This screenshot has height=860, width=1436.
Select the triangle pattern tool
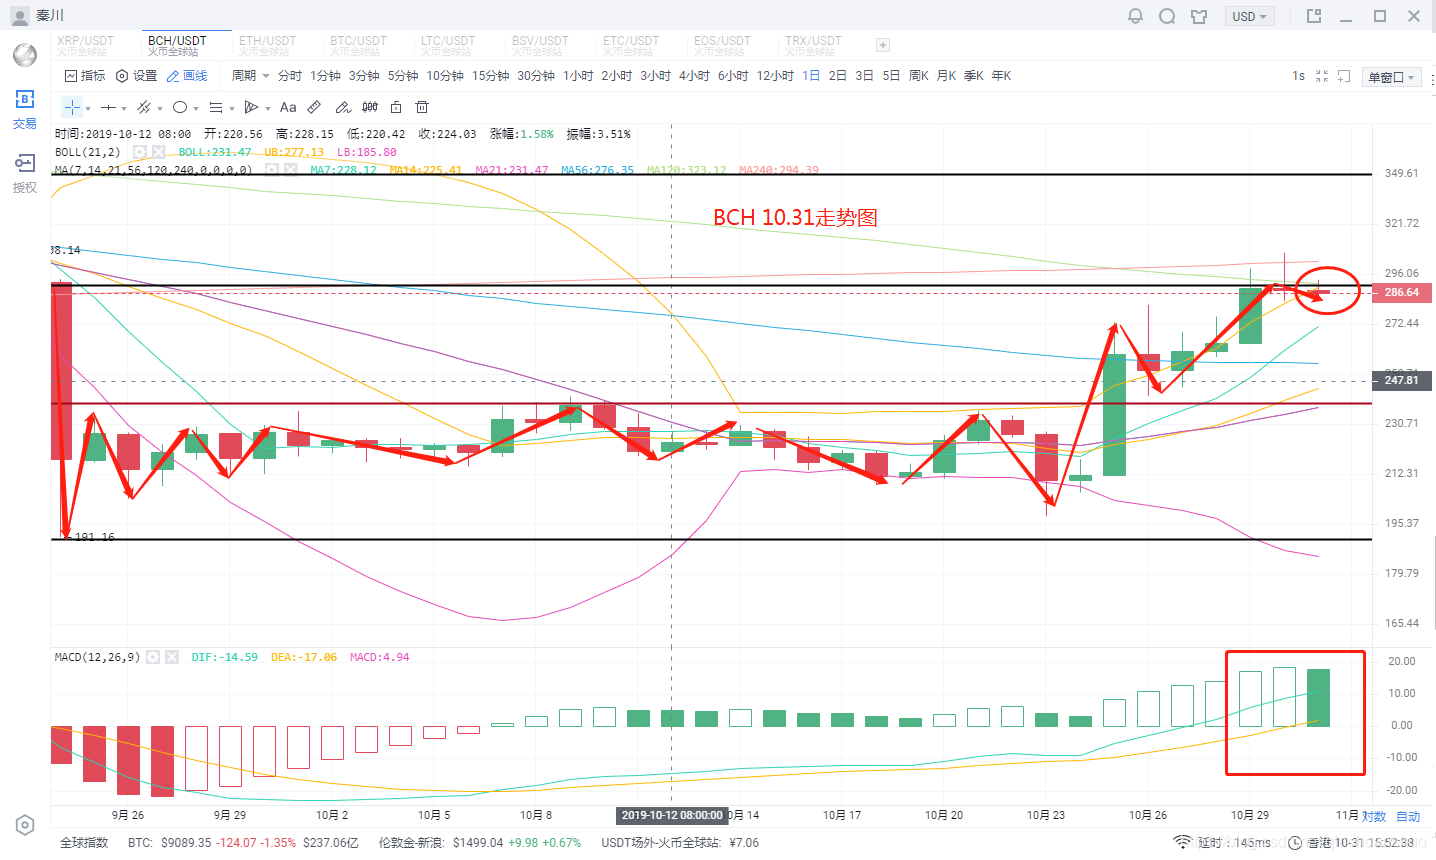[252, 107]
